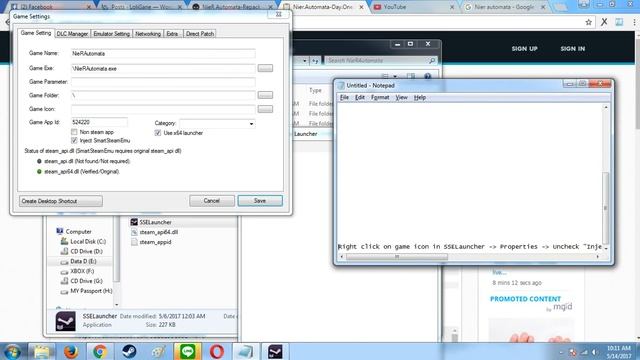The height and width of the screenshot is (360, 640).
Task: Click the Notepad scroll up arrow
Action: pyautogui.click(x=606, y=107)
